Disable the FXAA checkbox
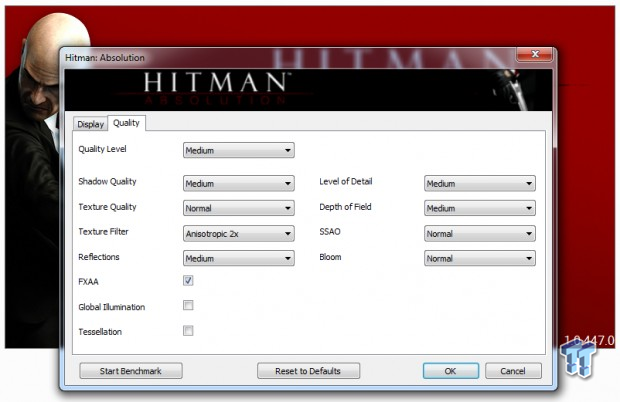620x402 pixels. coord(188,281)
